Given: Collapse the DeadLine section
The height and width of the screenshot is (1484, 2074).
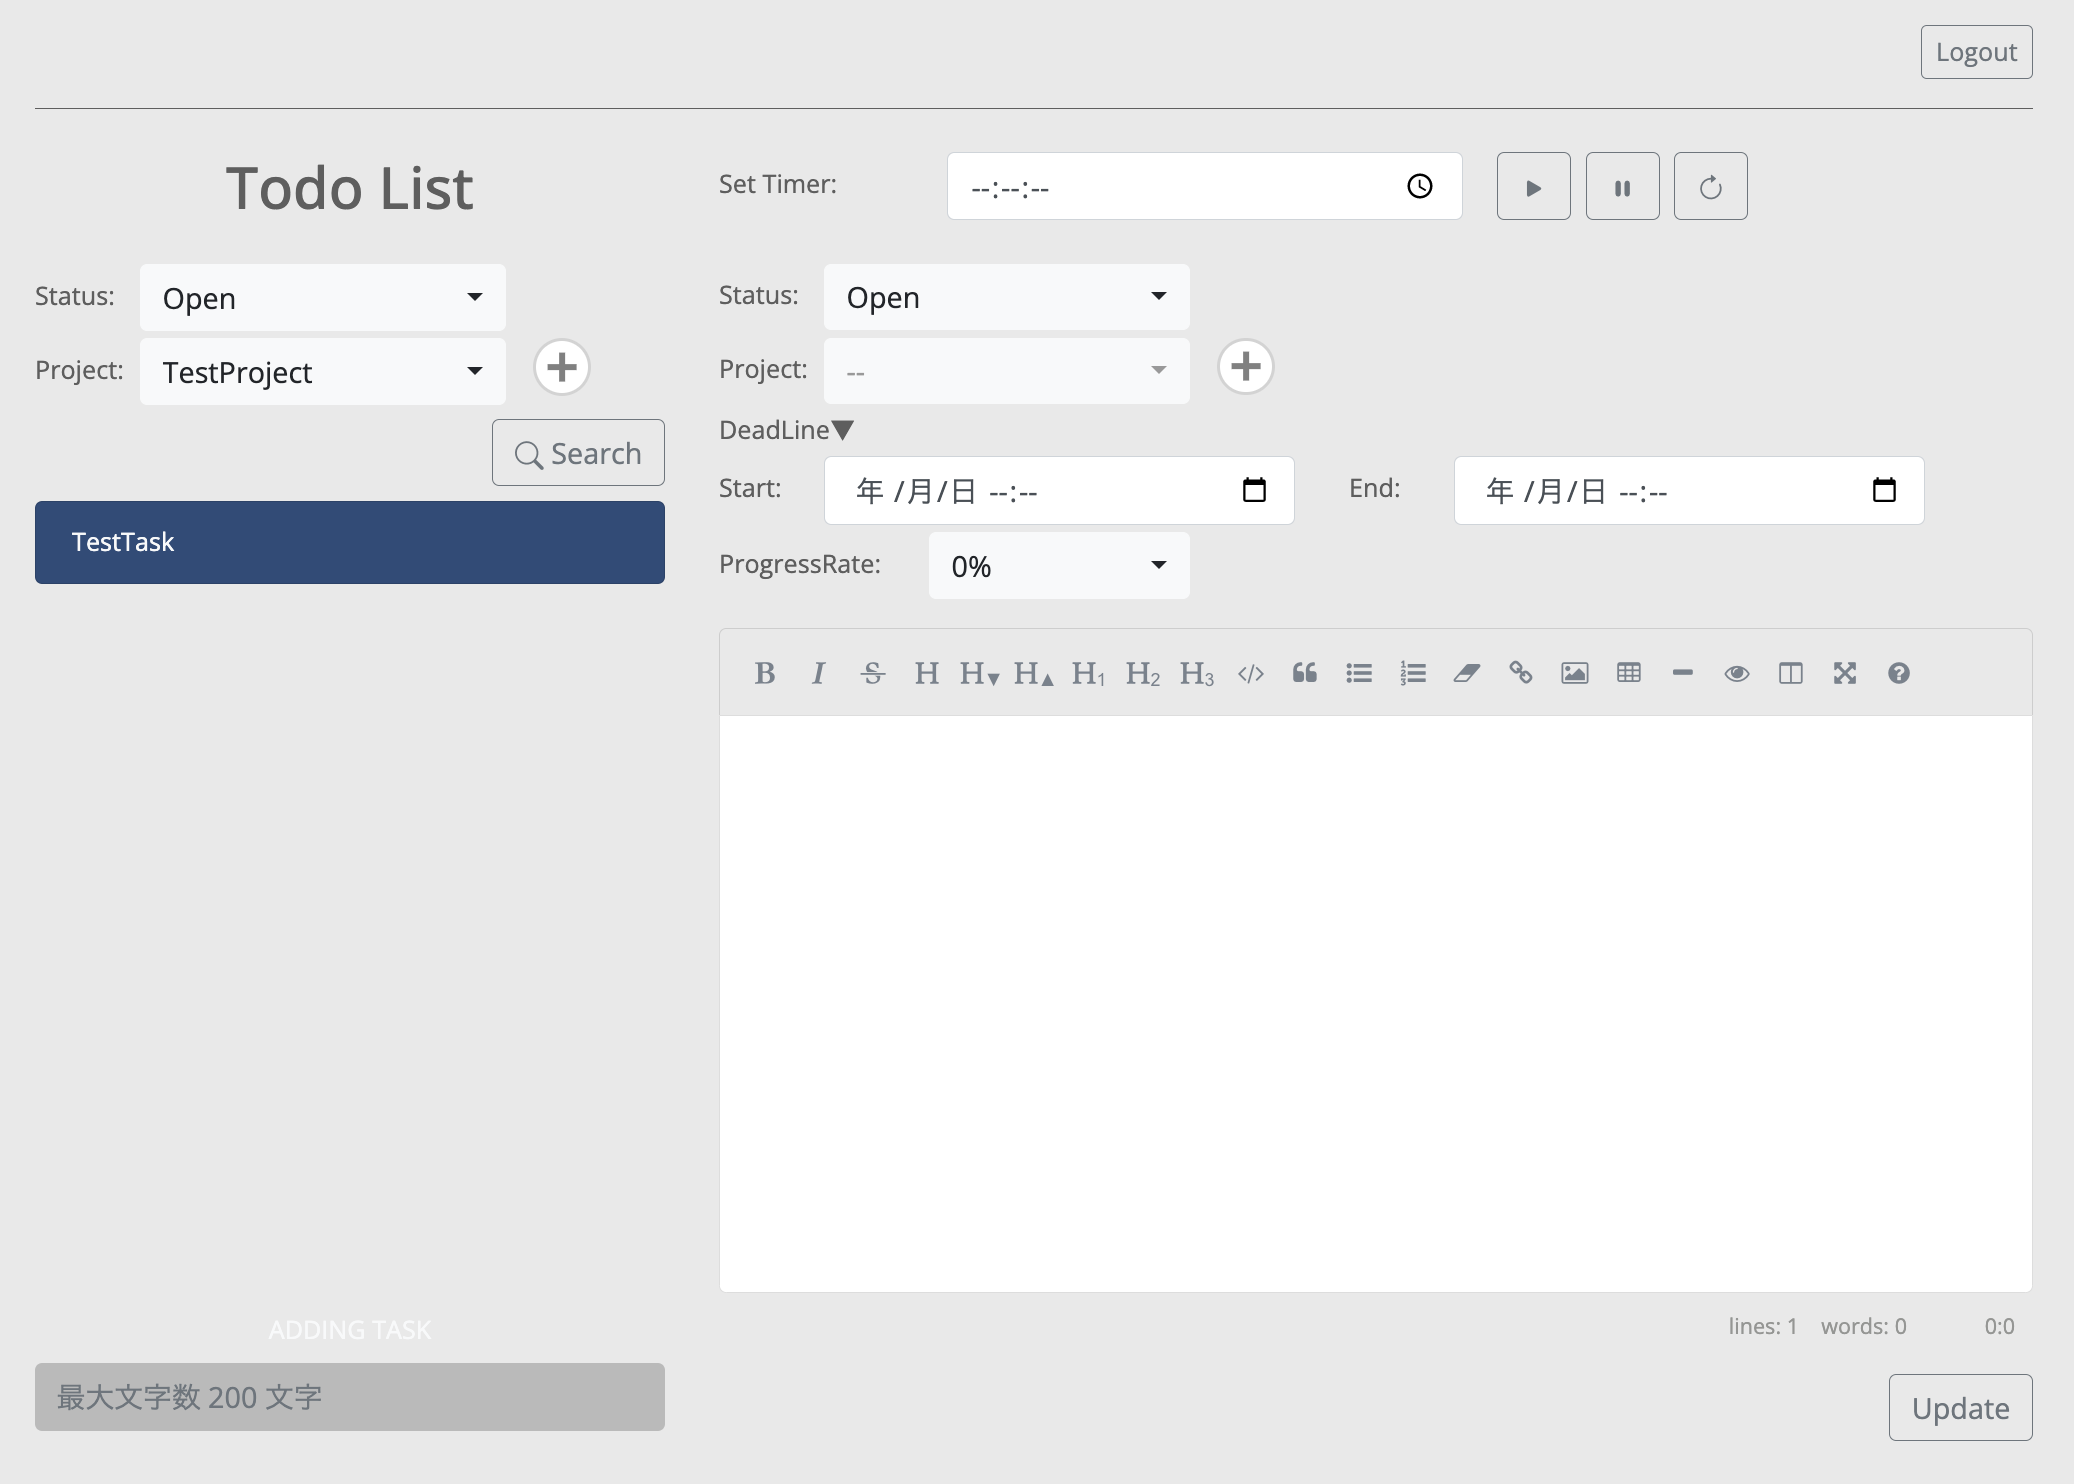Looking at the screenshot, I should (843, 429).
